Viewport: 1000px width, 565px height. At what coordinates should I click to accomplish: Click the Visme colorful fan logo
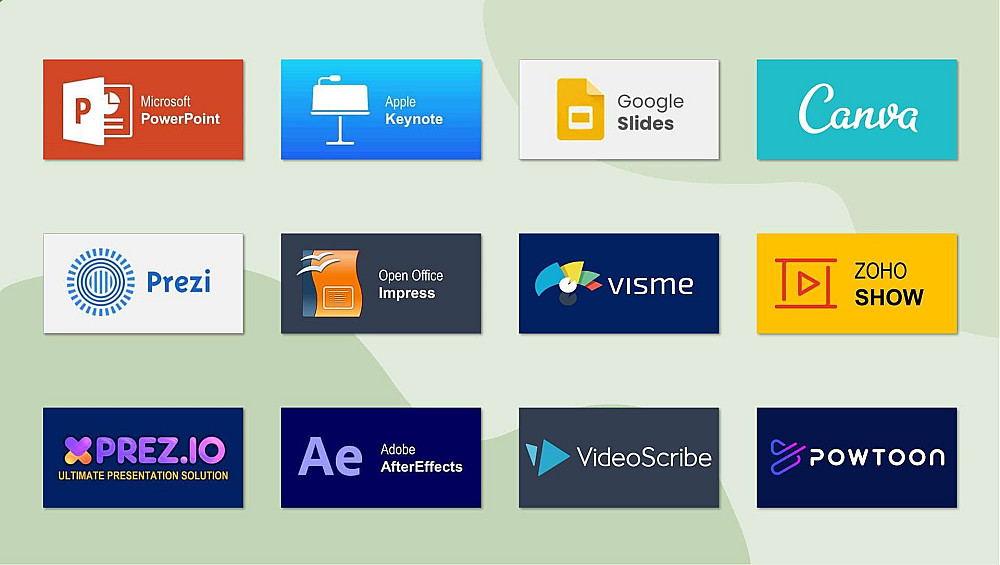tap(566, 282)
